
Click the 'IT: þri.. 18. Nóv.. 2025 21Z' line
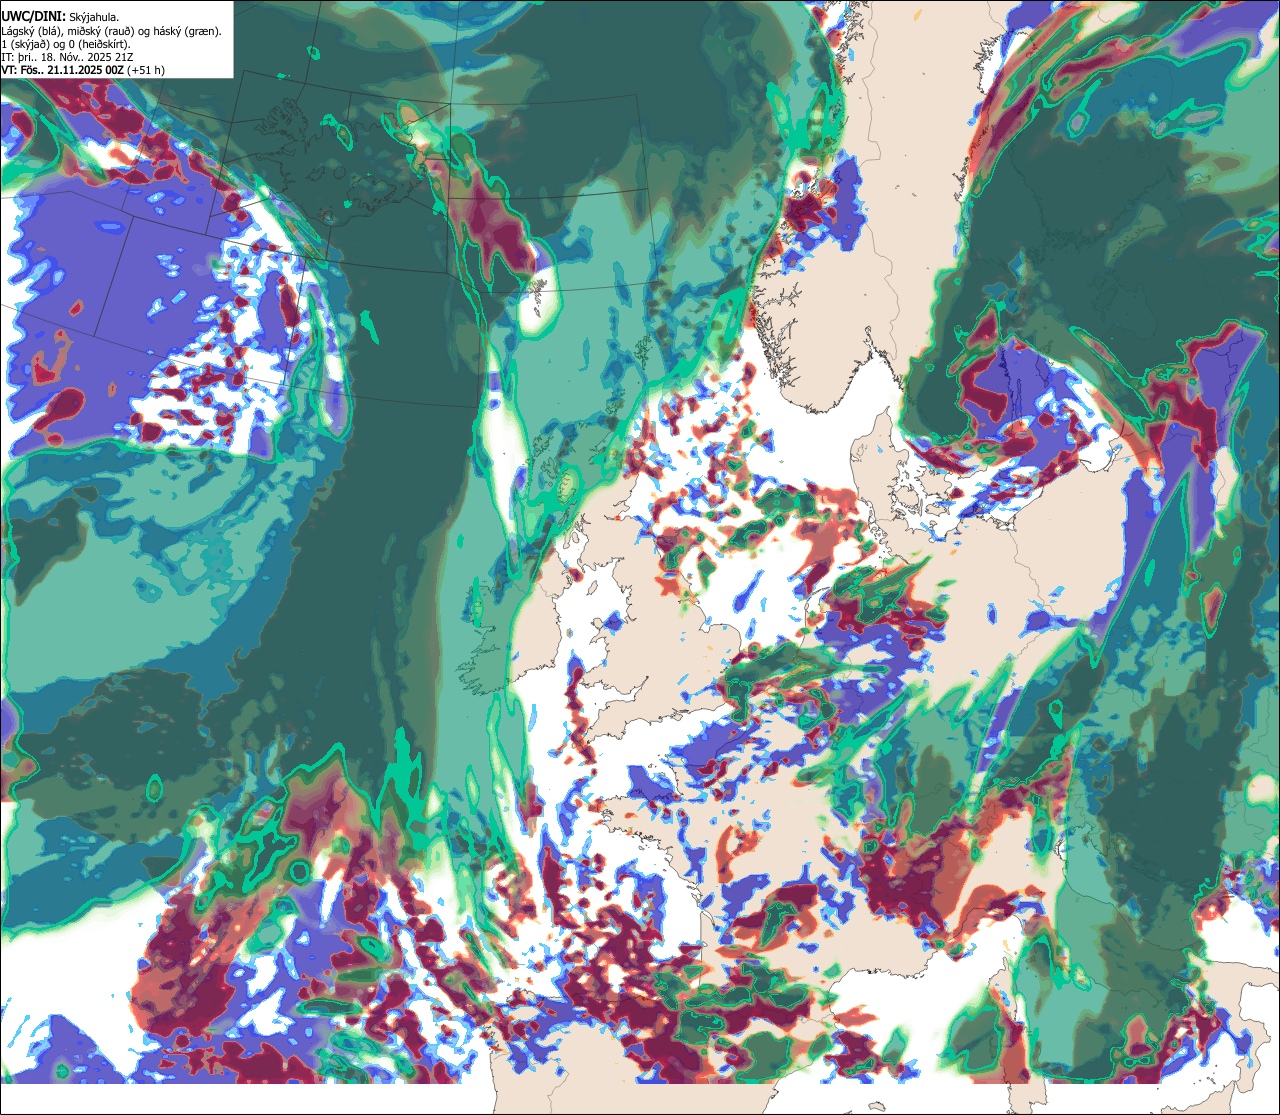point(67,57)
